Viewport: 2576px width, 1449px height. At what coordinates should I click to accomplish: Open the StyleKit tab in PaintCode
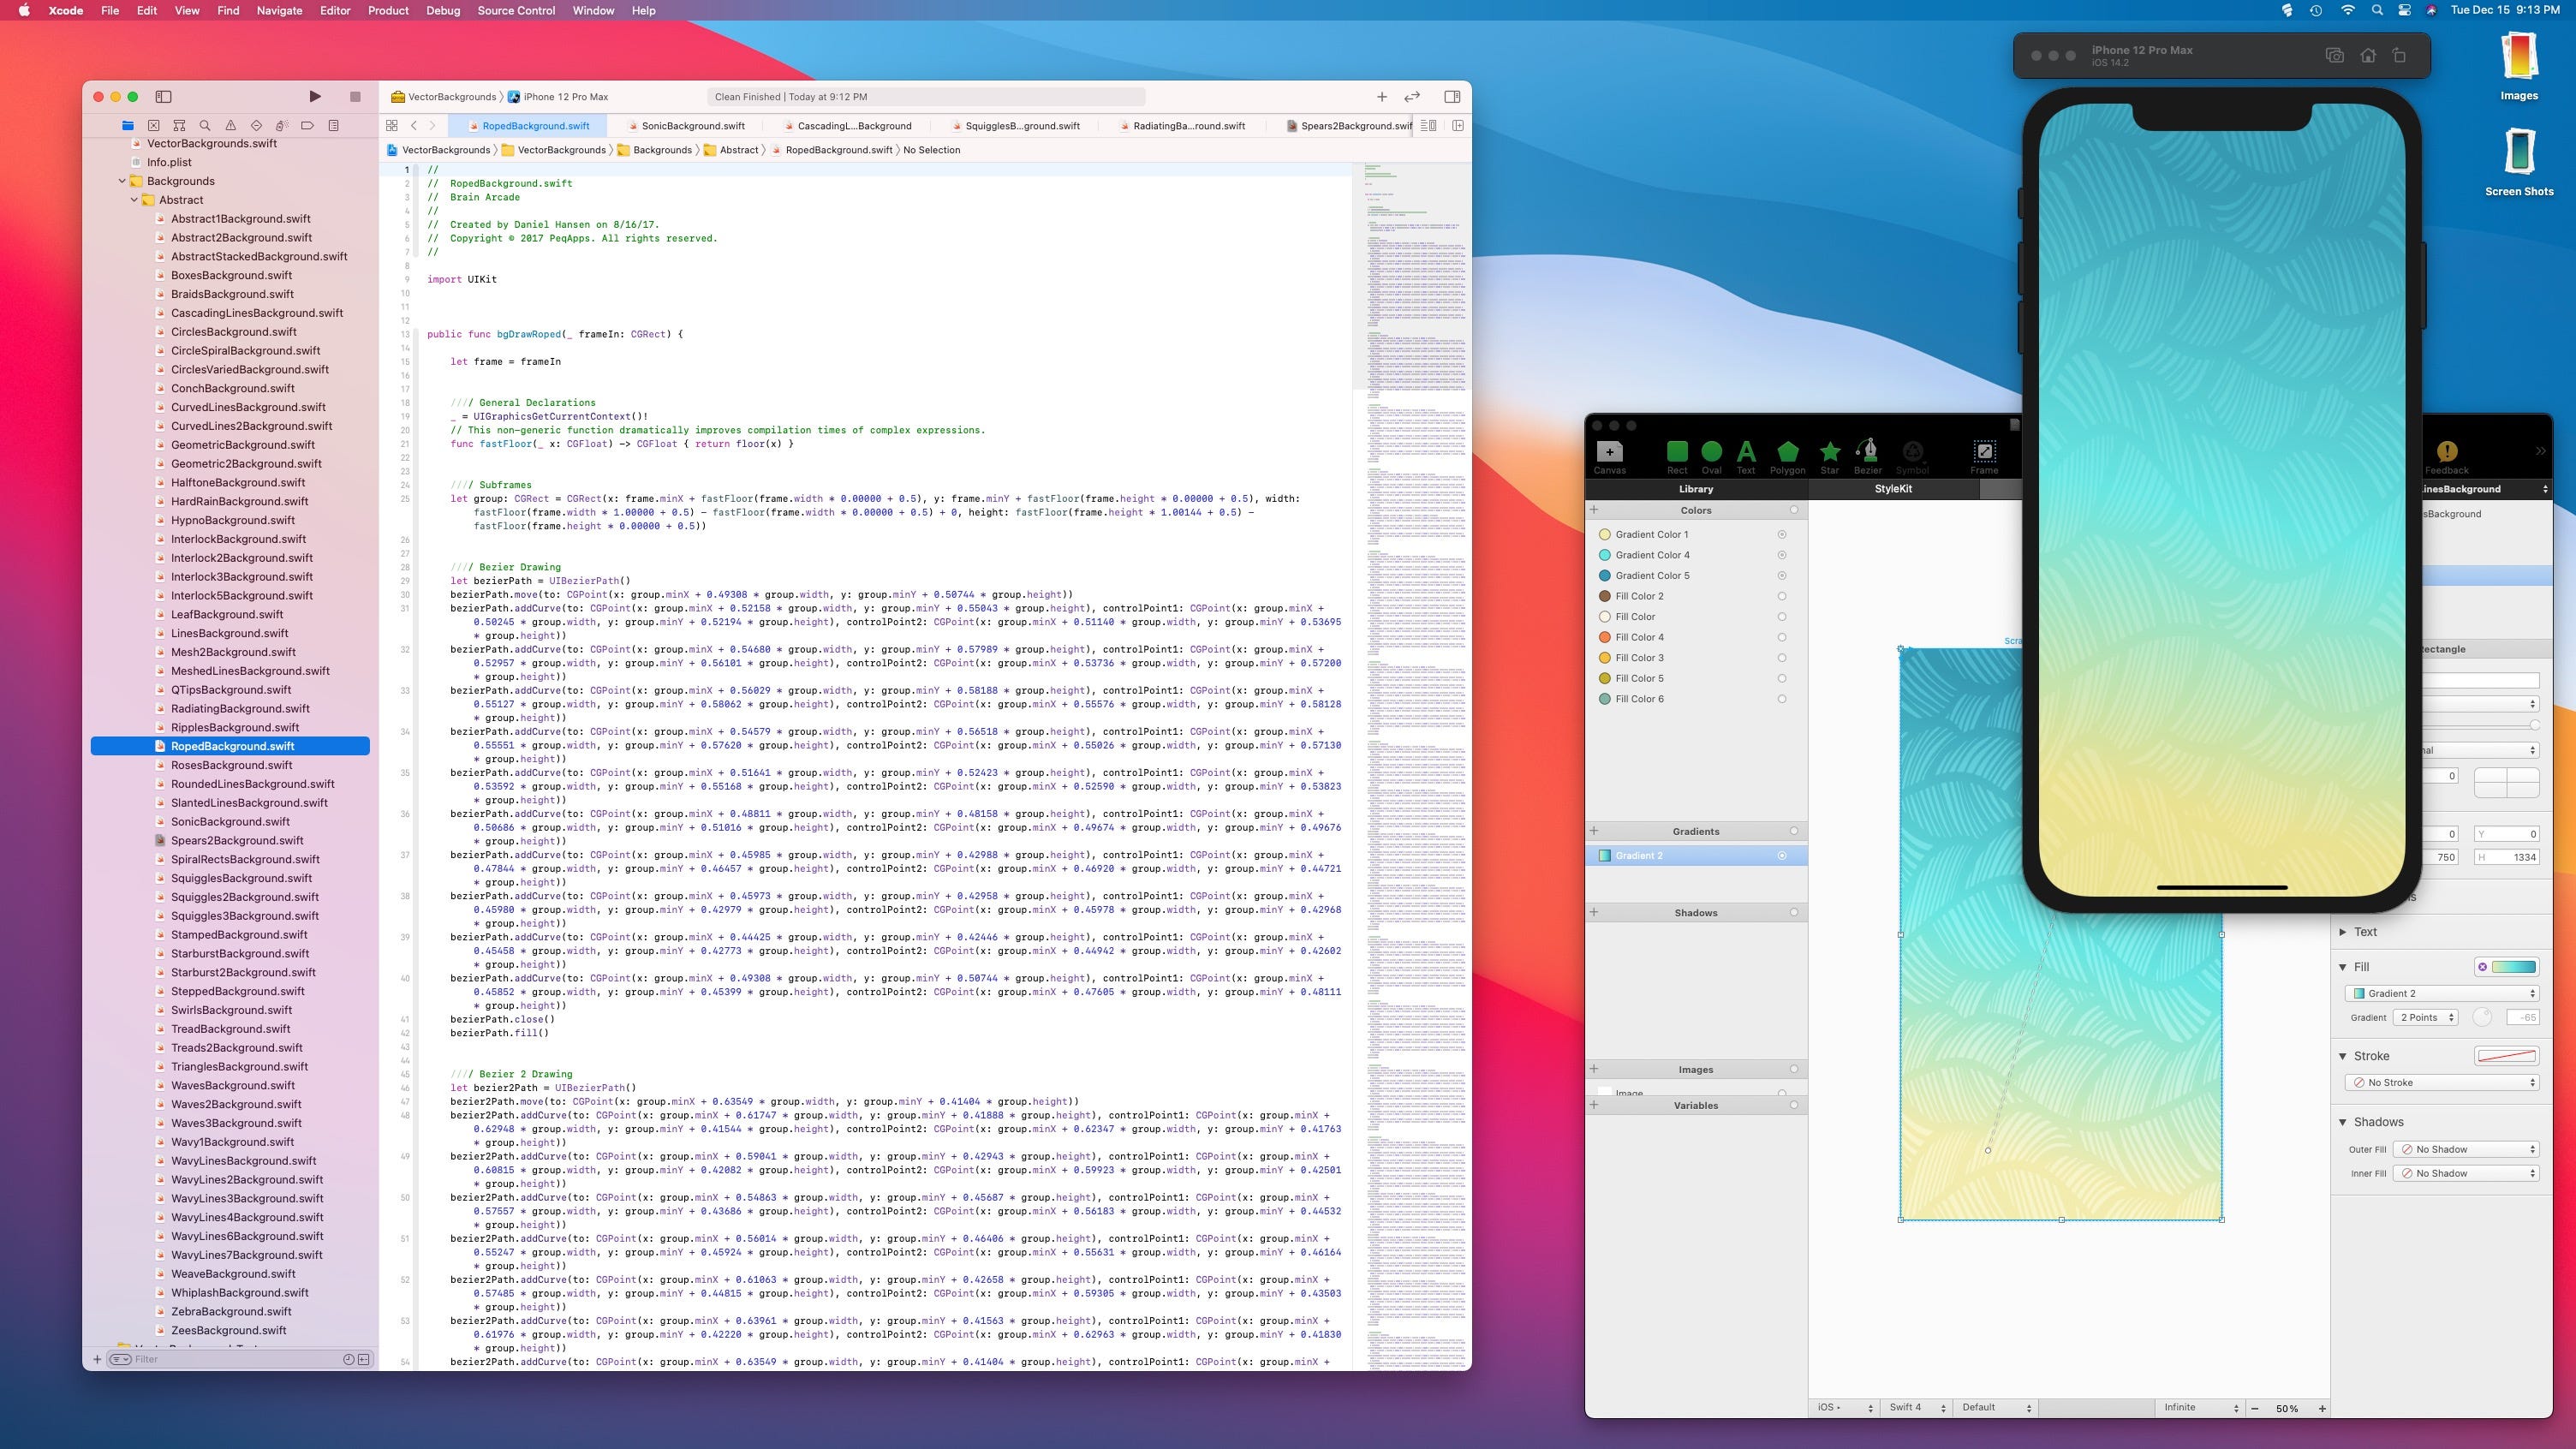[x=1892, y=489]
